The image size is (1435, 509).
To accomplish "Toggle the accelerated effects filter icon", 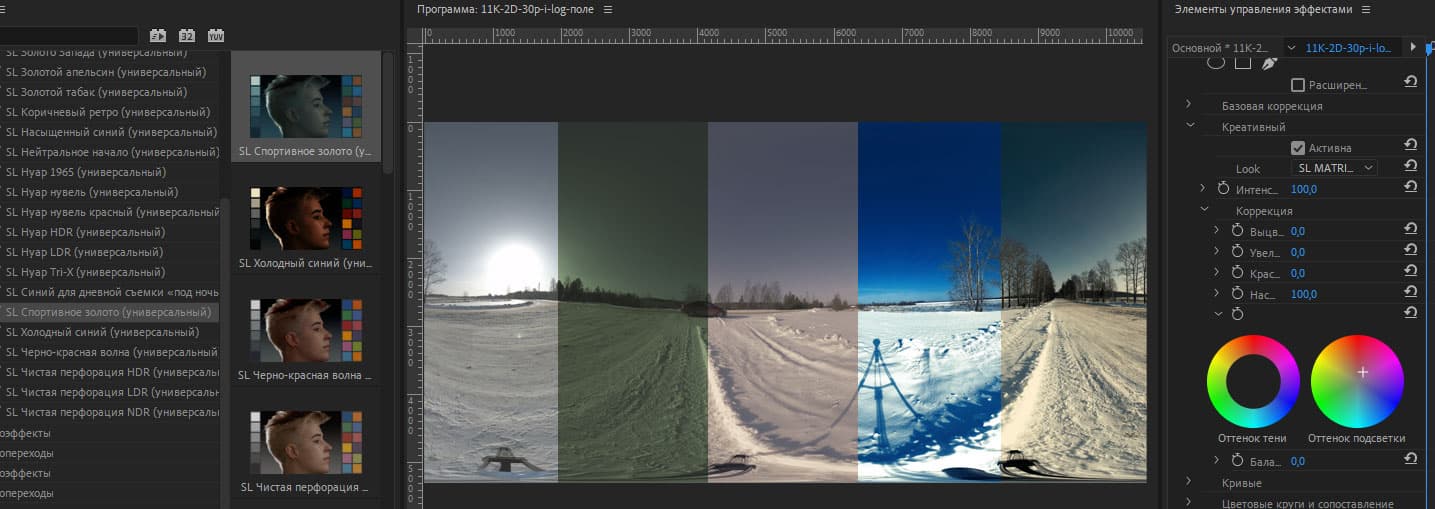I will point(157,35).
